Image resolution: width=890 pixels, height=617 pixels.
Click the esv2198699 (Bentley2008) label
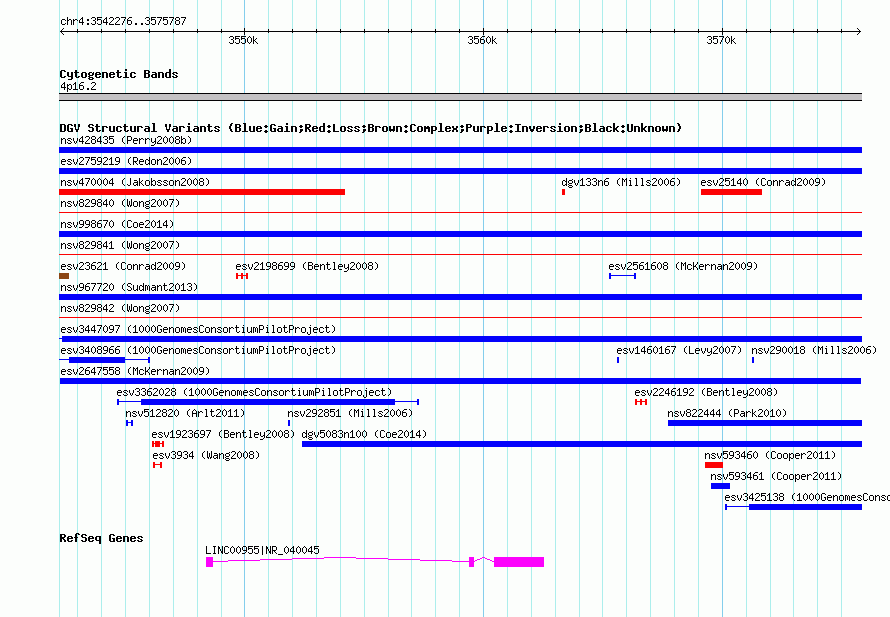(307, 266)
